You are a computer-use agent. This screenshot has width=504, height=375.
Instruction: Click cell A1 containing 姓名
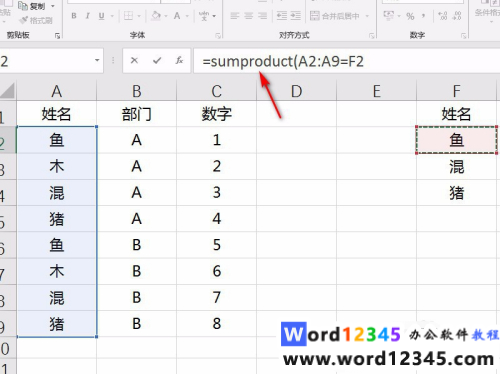click(x=57, y=114)
